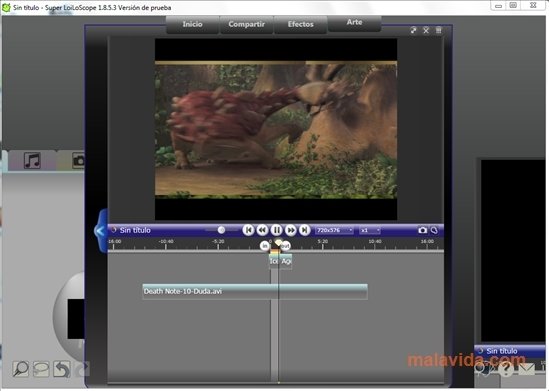This screenshot has width=549, height=391.
Task: Open the x1 playback speed dropdown
Action: pos(370,230)
